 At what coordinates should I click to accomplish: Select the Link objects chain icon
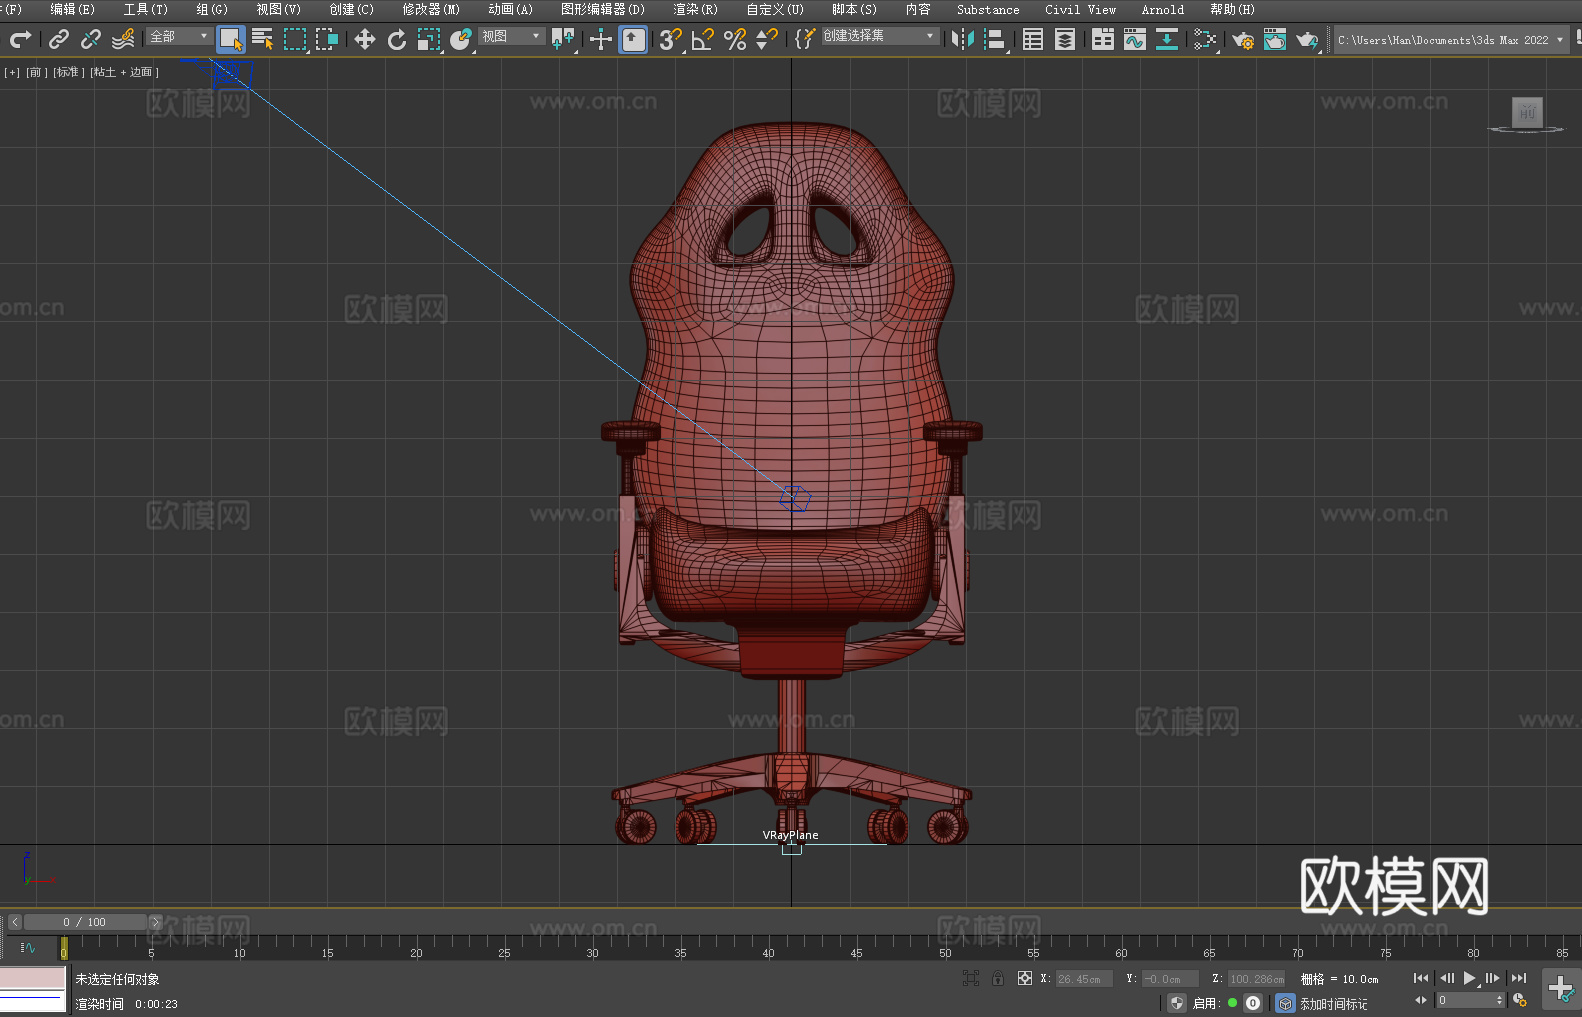pyautogui.click(x=59, y=39)
